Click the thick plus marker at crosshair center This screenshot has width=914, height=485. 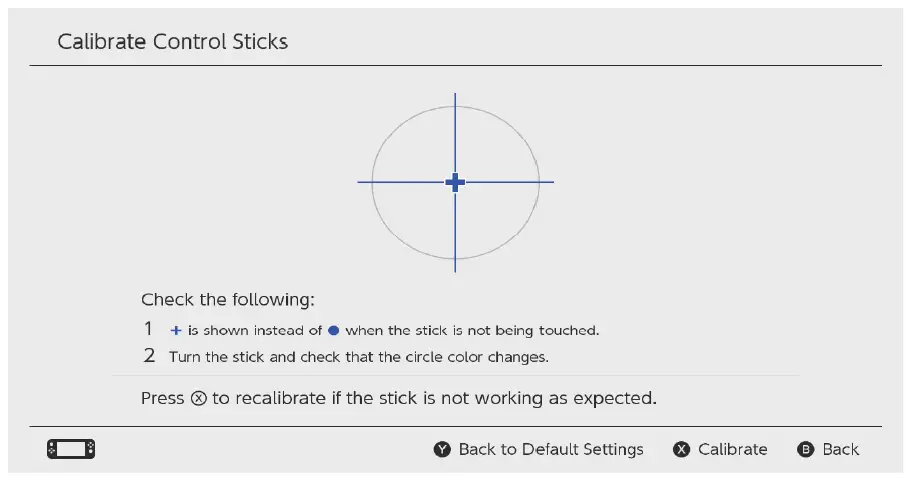(455, 182)
